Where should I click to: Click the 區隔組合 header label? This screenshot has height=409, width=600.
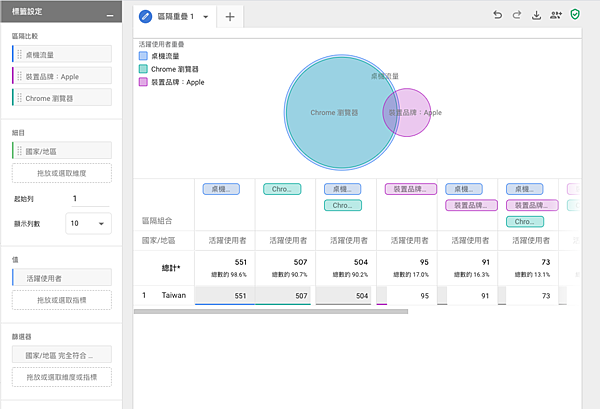click(x=157, y=221)
